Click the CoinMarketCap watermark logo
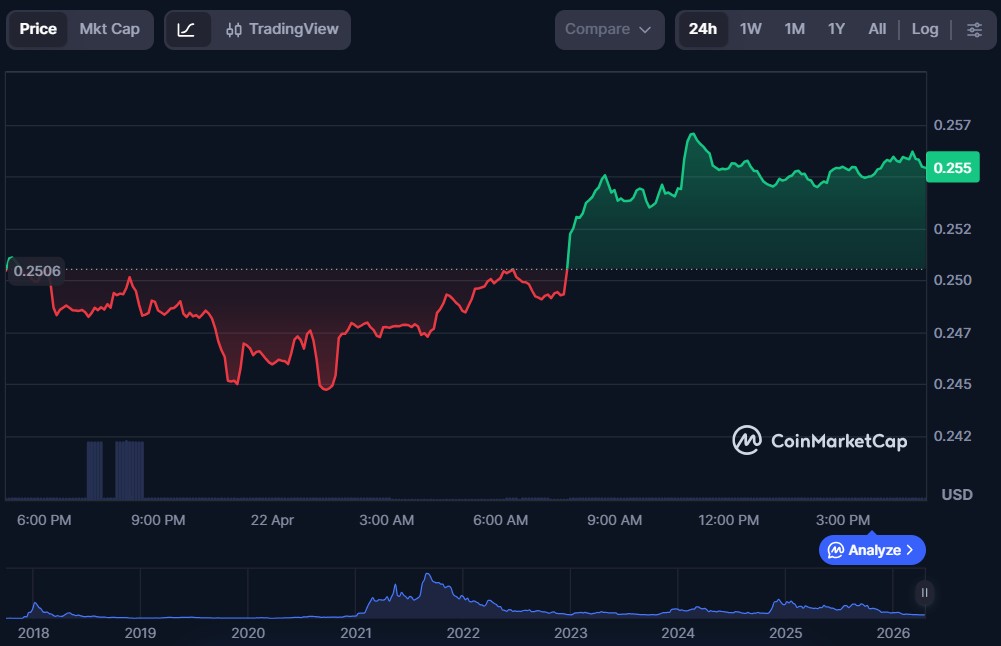 [747, 440]
